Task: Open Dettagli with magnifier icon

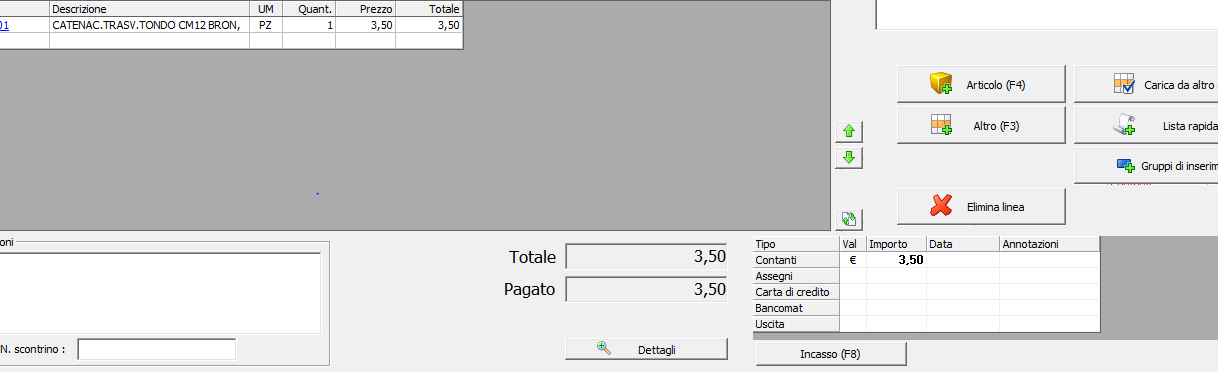Action: point(646,349)
